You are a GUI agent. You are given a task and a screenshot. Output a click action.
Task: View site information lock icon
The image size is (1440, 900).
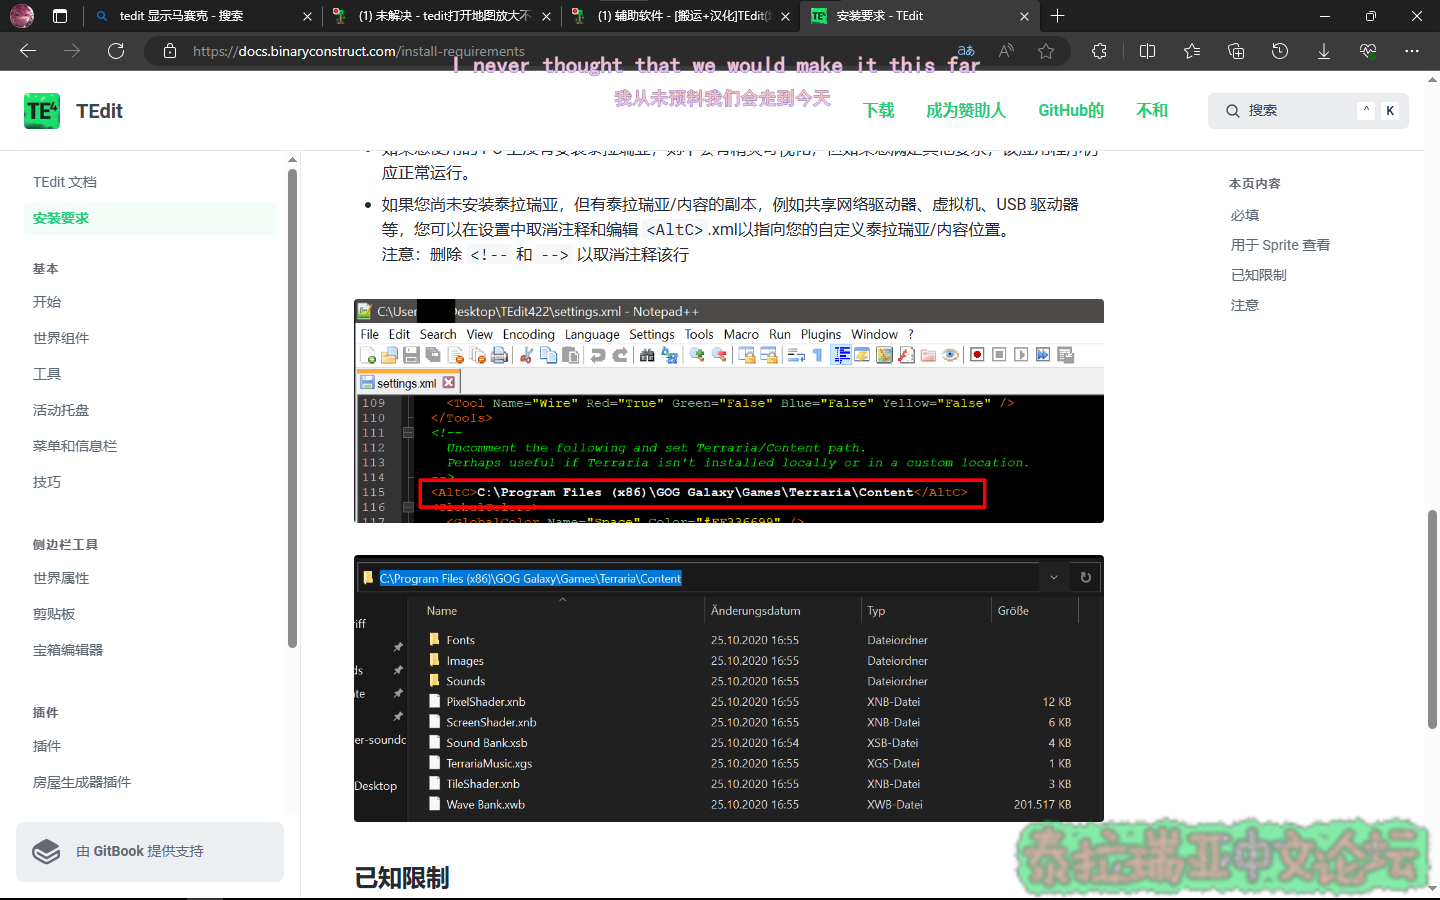170,51
